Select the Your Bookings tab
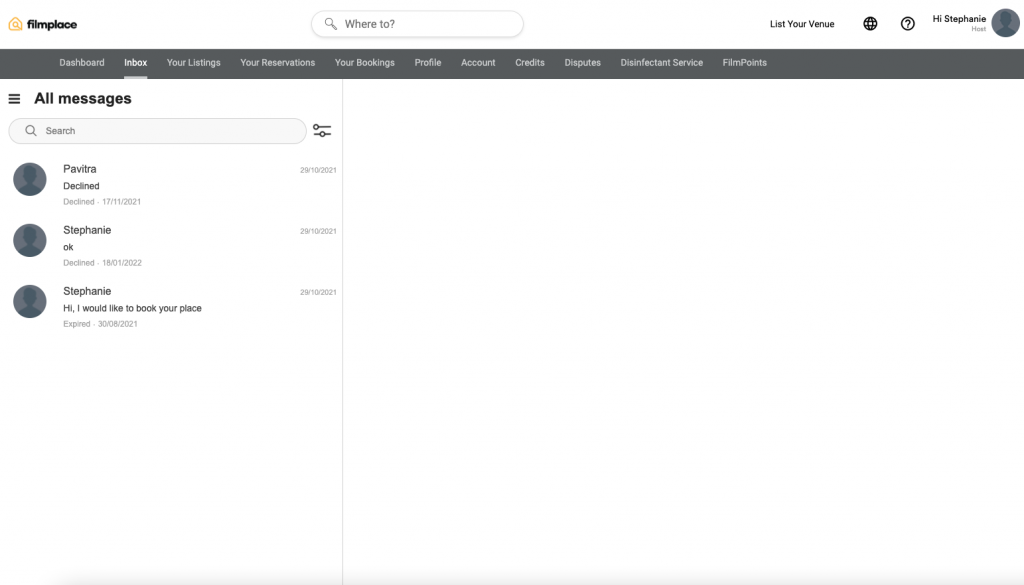 tap(364, 63)
